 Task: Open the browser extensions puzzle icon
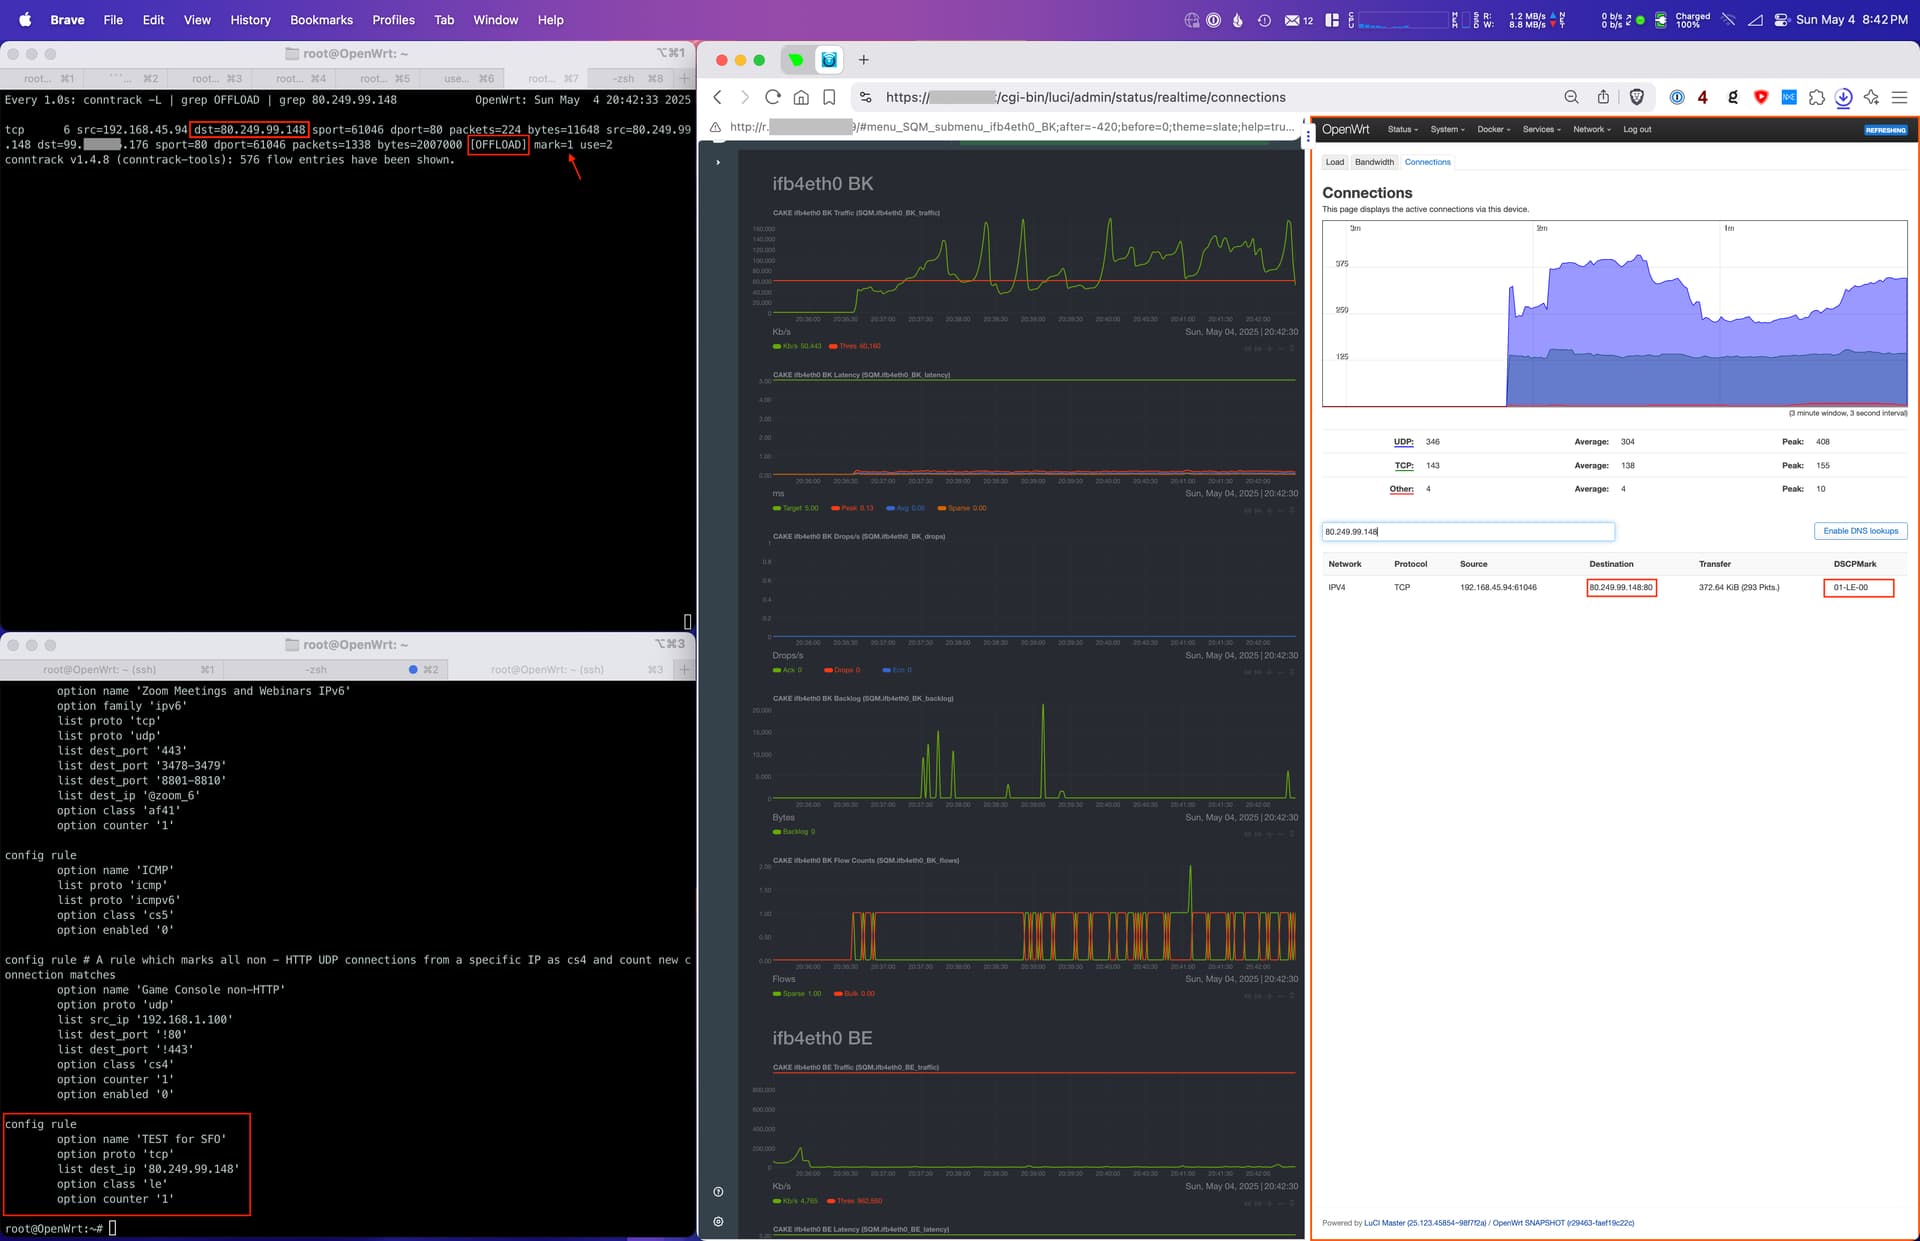1816,97
